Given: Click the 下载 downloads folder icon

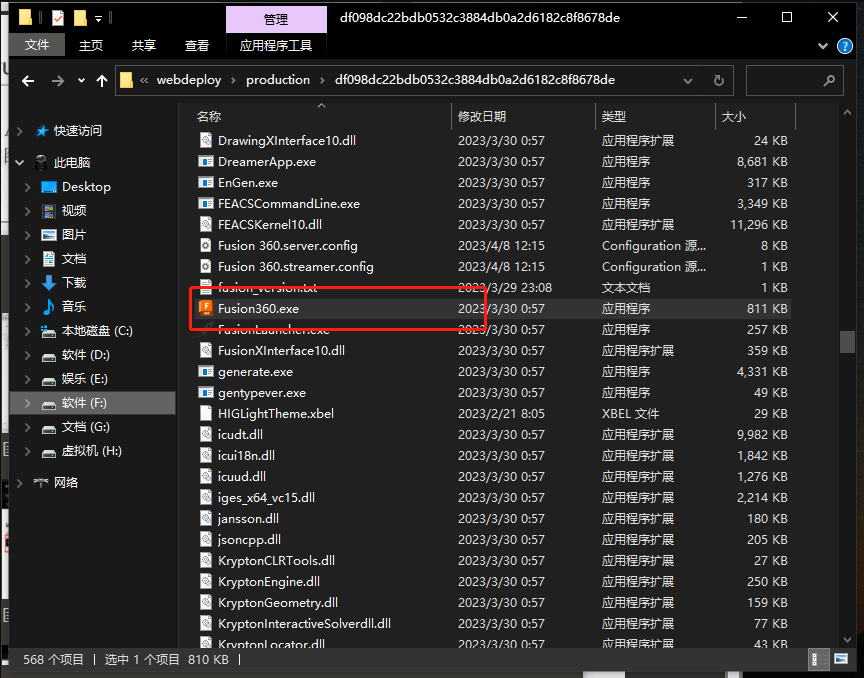Looking at the screenshot, I should [49, 283].
